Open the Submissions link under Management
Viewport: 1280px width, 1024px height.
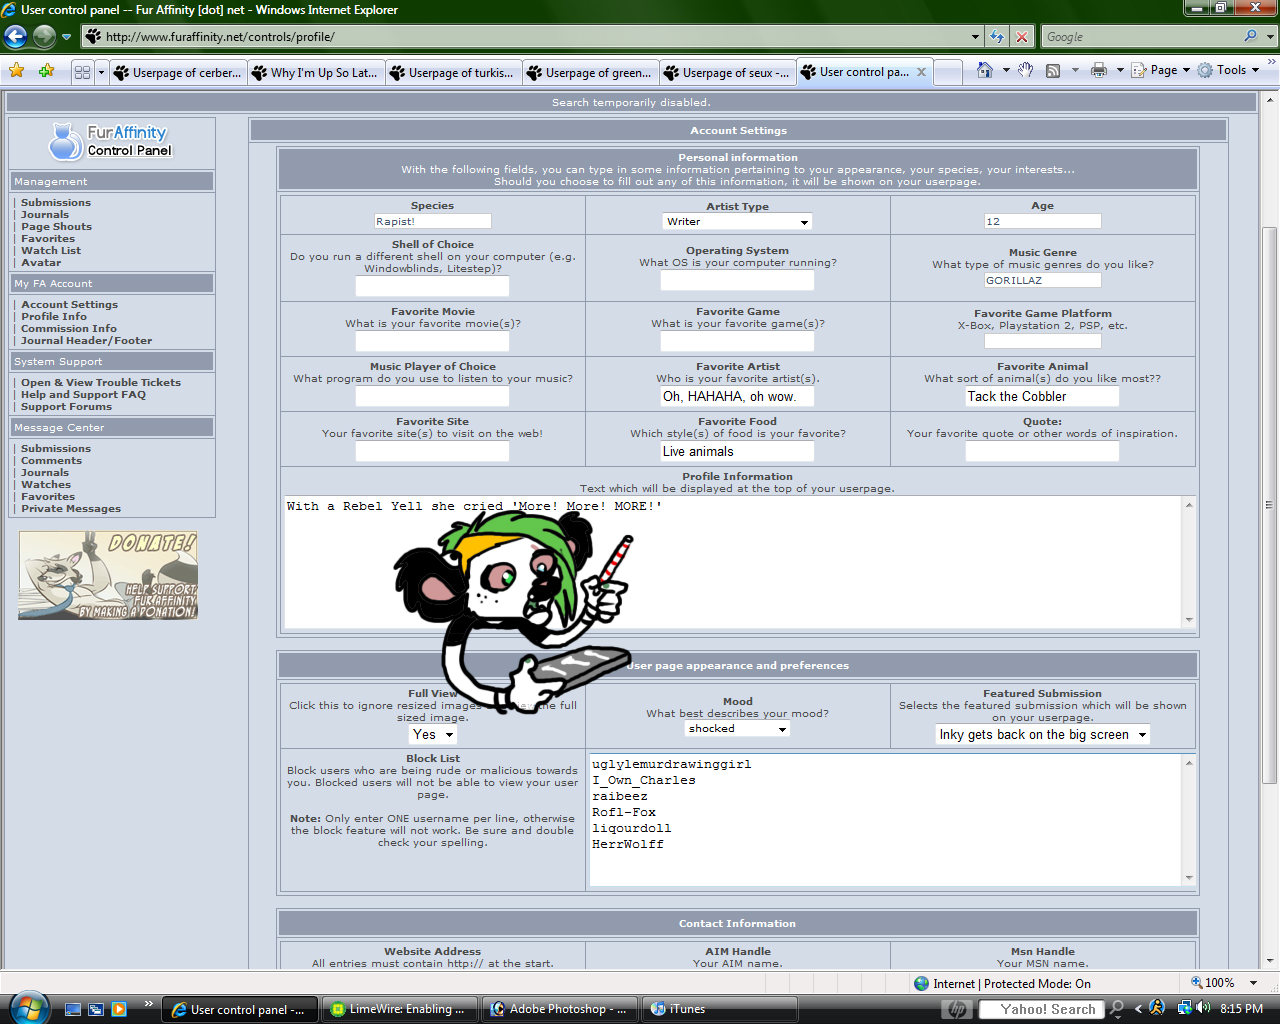[56, 202]
